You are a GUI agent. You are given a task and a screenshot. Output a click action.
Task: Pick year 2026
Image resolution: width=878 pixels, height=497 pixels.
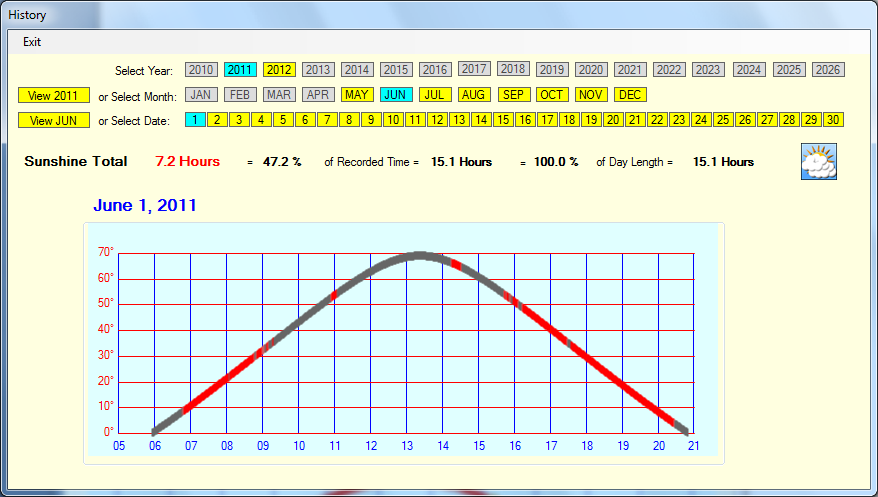click(x=828, y=69)
